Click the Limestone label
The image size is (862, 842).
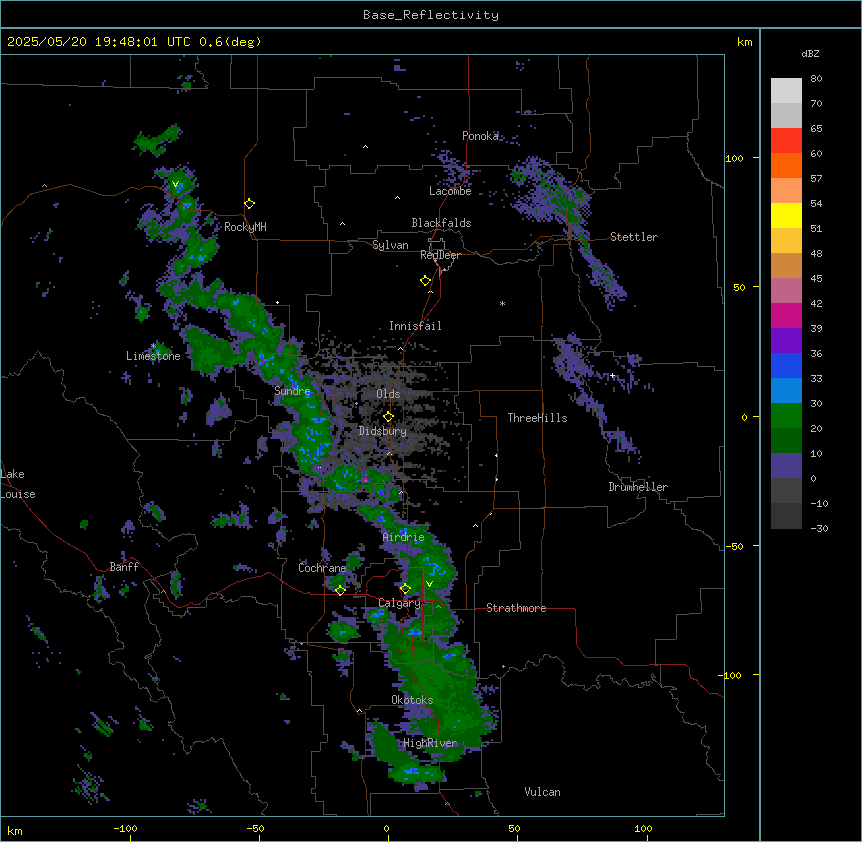pyautogui.click(x=153, y=356)
